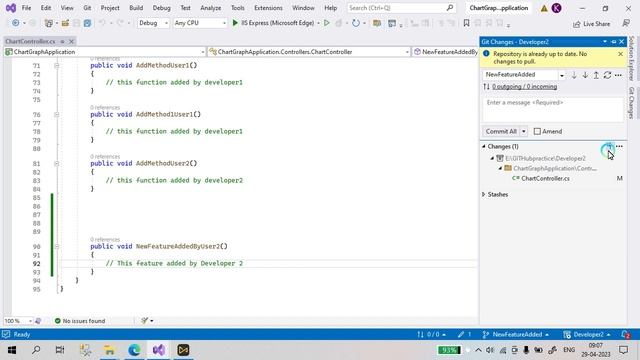Open the Git menu
Screen dimensions: 640x360
click(x=87, y=8)
